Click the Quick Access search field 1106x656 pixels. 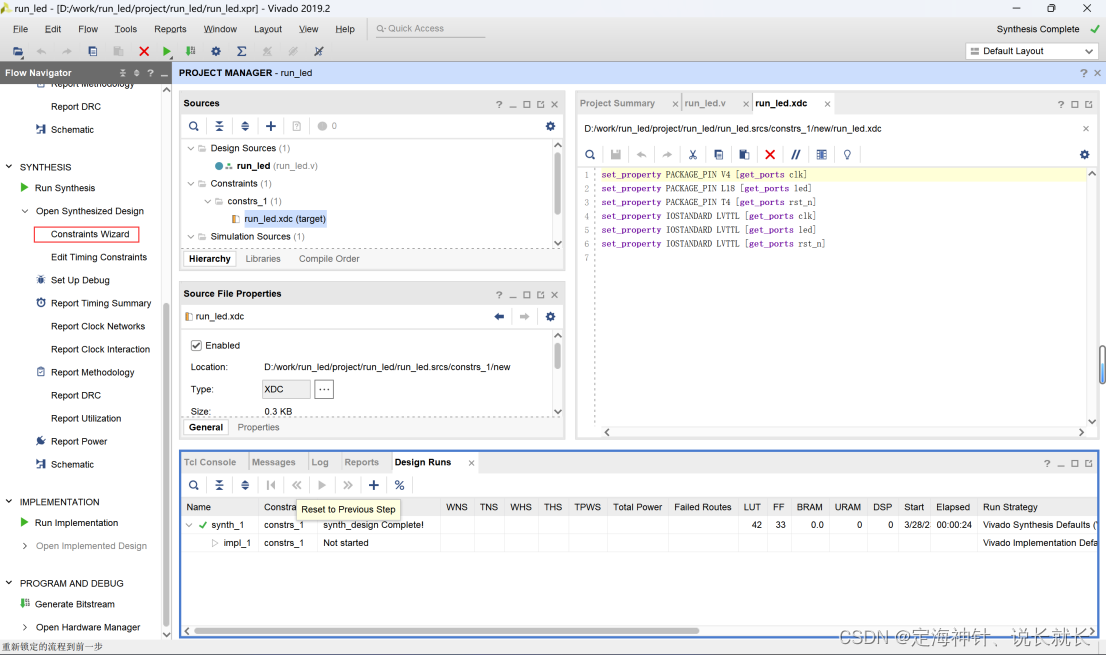[x=430, y=29]
